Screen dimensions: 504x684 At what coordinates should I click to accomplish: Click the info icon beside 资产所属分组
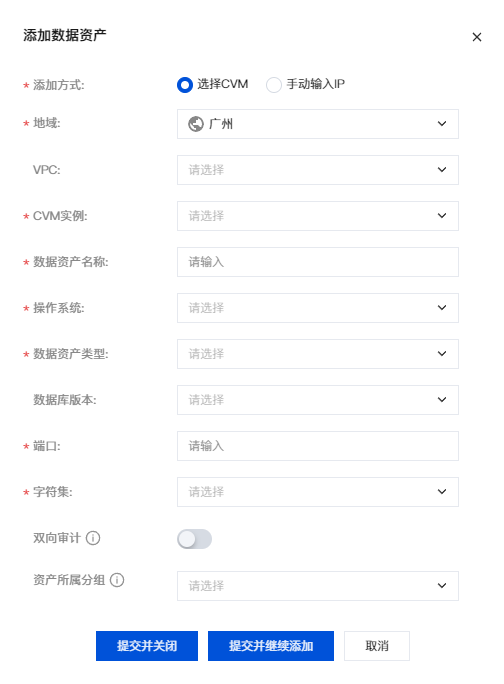(x=117, y=580)
